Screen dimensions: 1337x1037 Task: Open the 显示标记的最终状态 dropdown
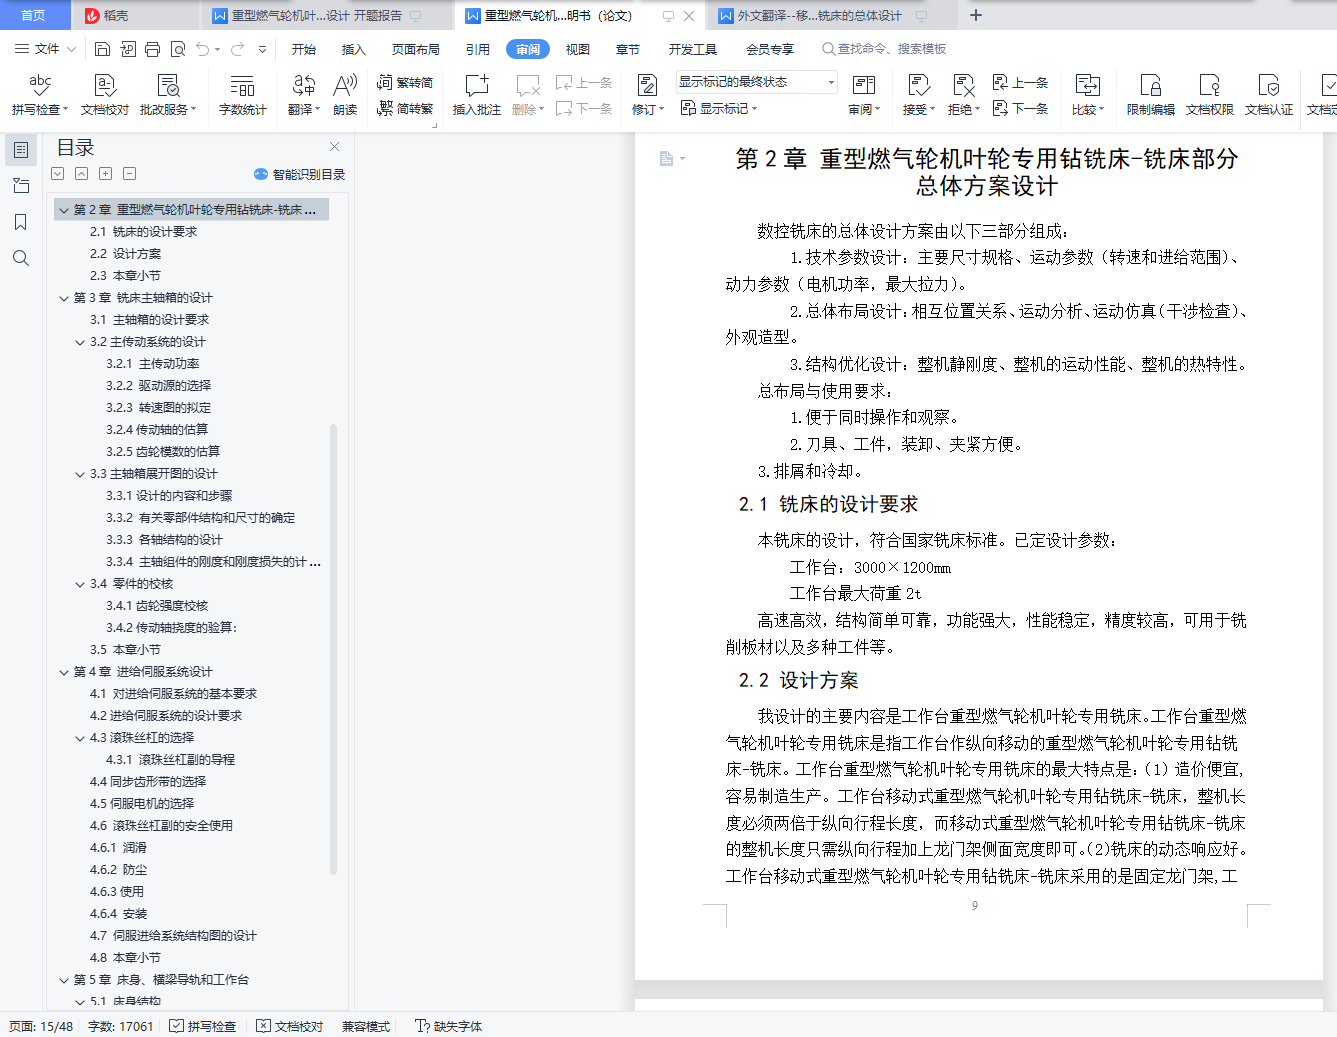757,82
